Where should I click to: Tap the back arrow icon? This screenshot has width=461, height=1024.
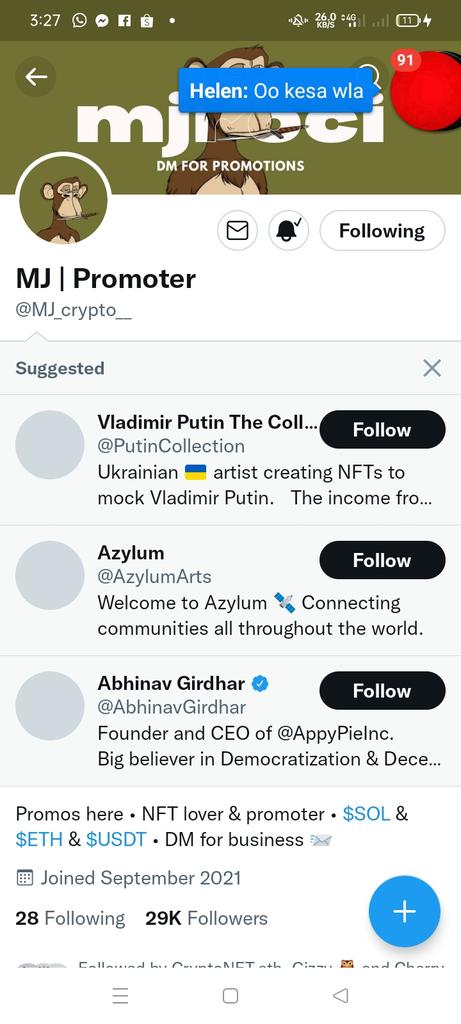point(36,77)
